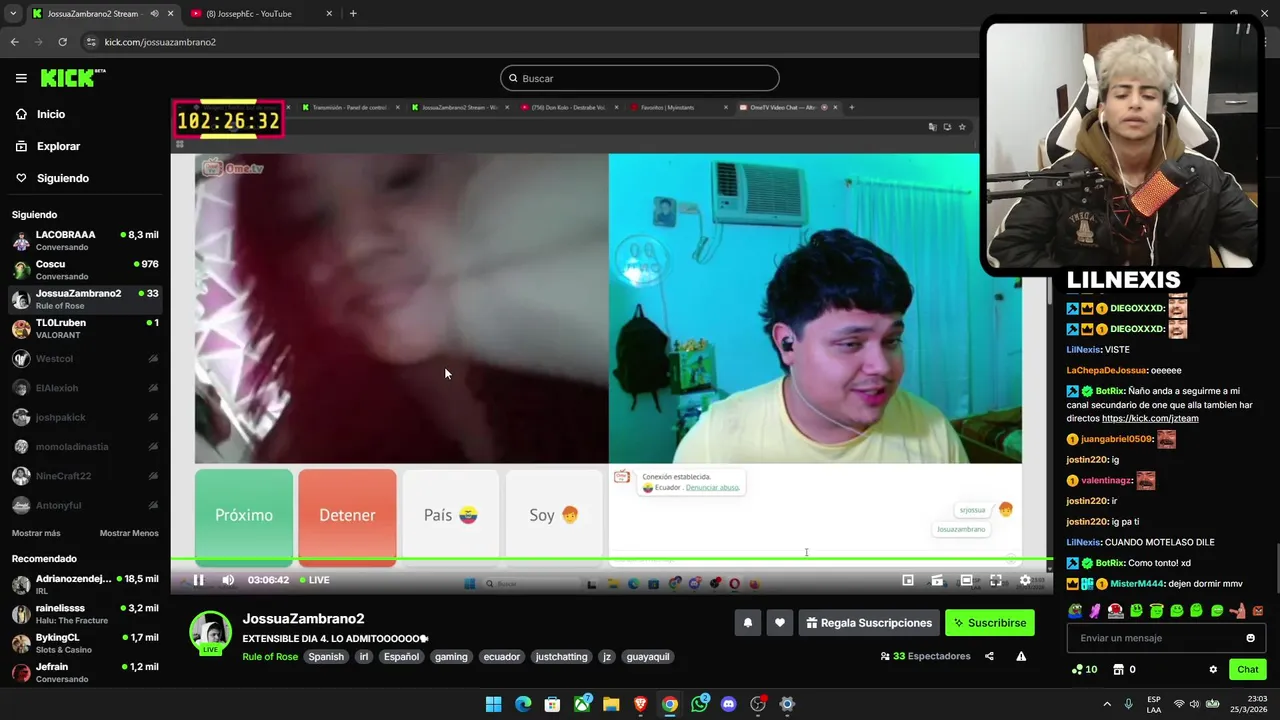The image size is (1280, 720).
Task: Open Discord from the taskbar
Action: coord(728,704)
